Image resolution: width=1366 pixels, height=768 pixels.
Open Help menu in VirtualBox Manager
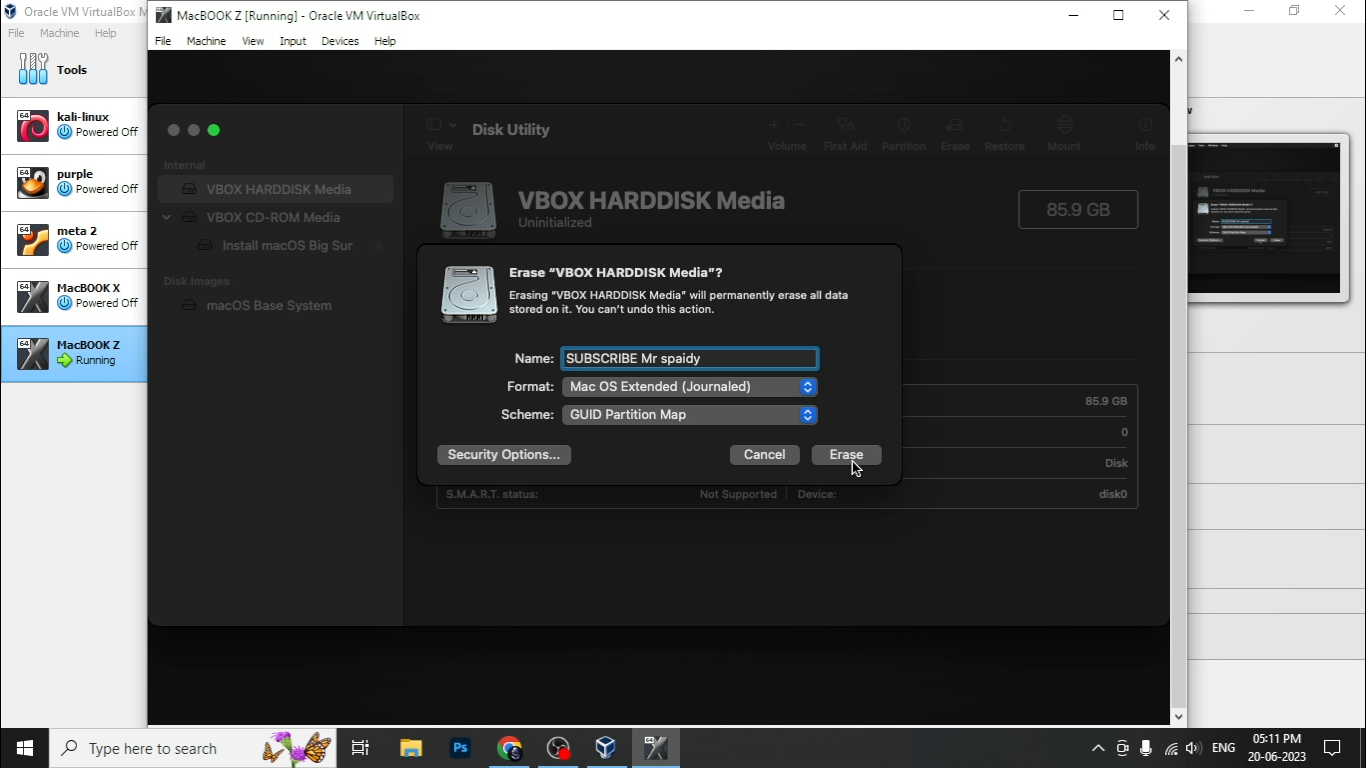[x=105, y=33]
